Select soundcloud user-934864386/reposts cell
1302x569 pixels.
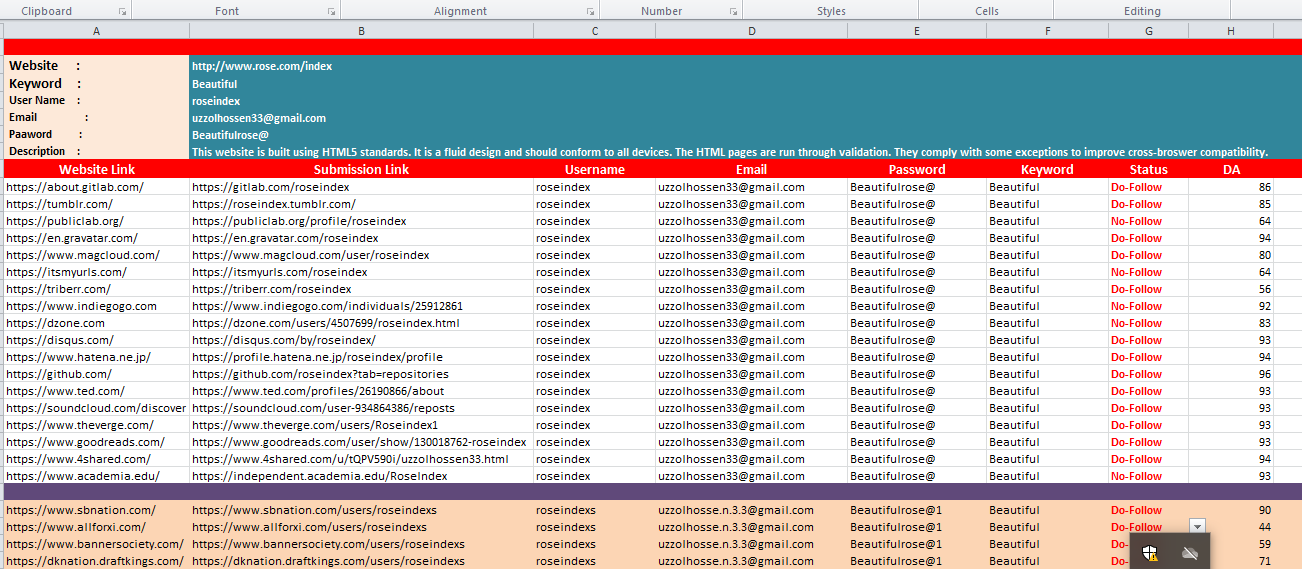point(361,408)
